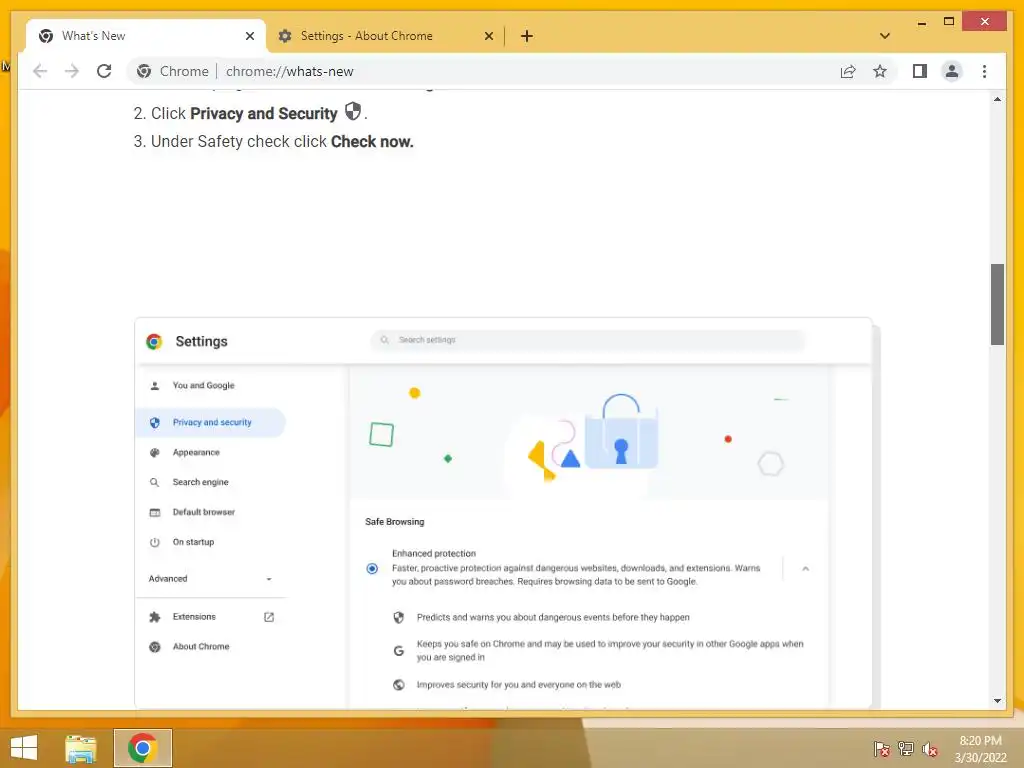The height and width of the screenshot is (768, 1024).
Task: Click the taskbar clock showing 8:20 PM
Action: (x=980, y=749)
